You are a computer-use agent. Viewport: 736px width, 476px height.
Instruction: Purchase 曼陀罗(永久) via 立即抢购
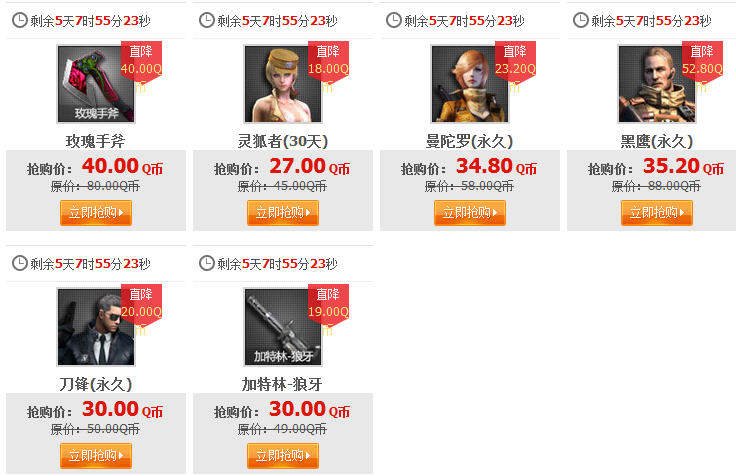[470, 213]
